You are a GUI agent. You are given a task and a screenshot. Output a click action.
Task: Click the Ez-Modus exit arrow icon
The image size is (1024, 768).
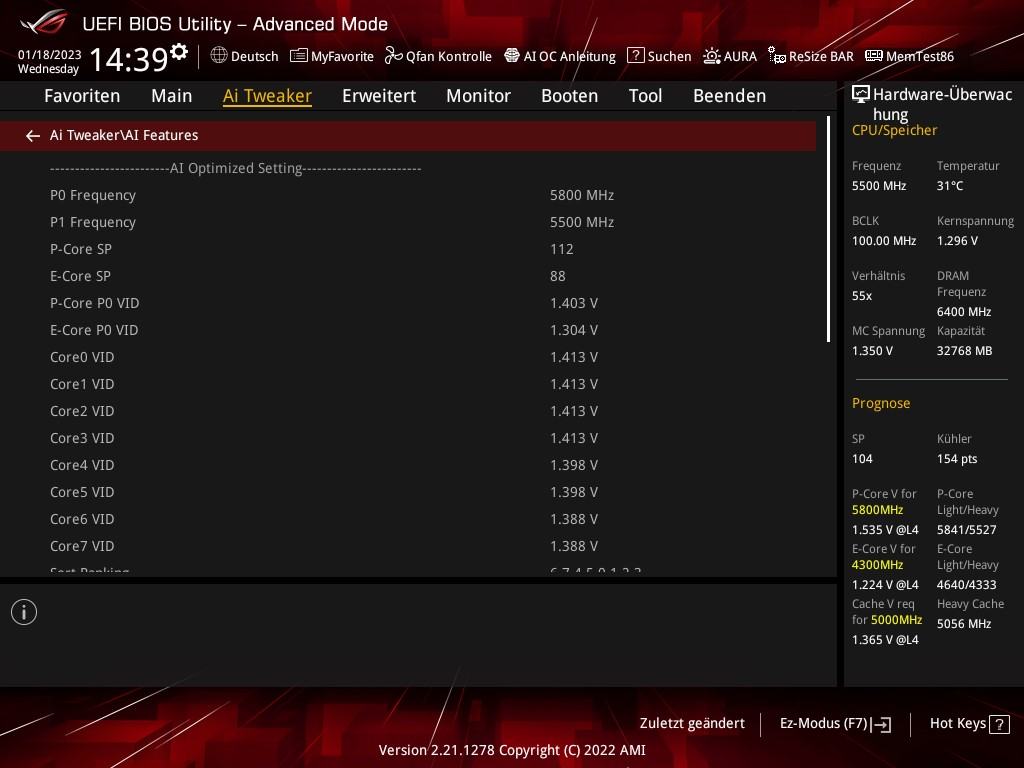point(881,724)
